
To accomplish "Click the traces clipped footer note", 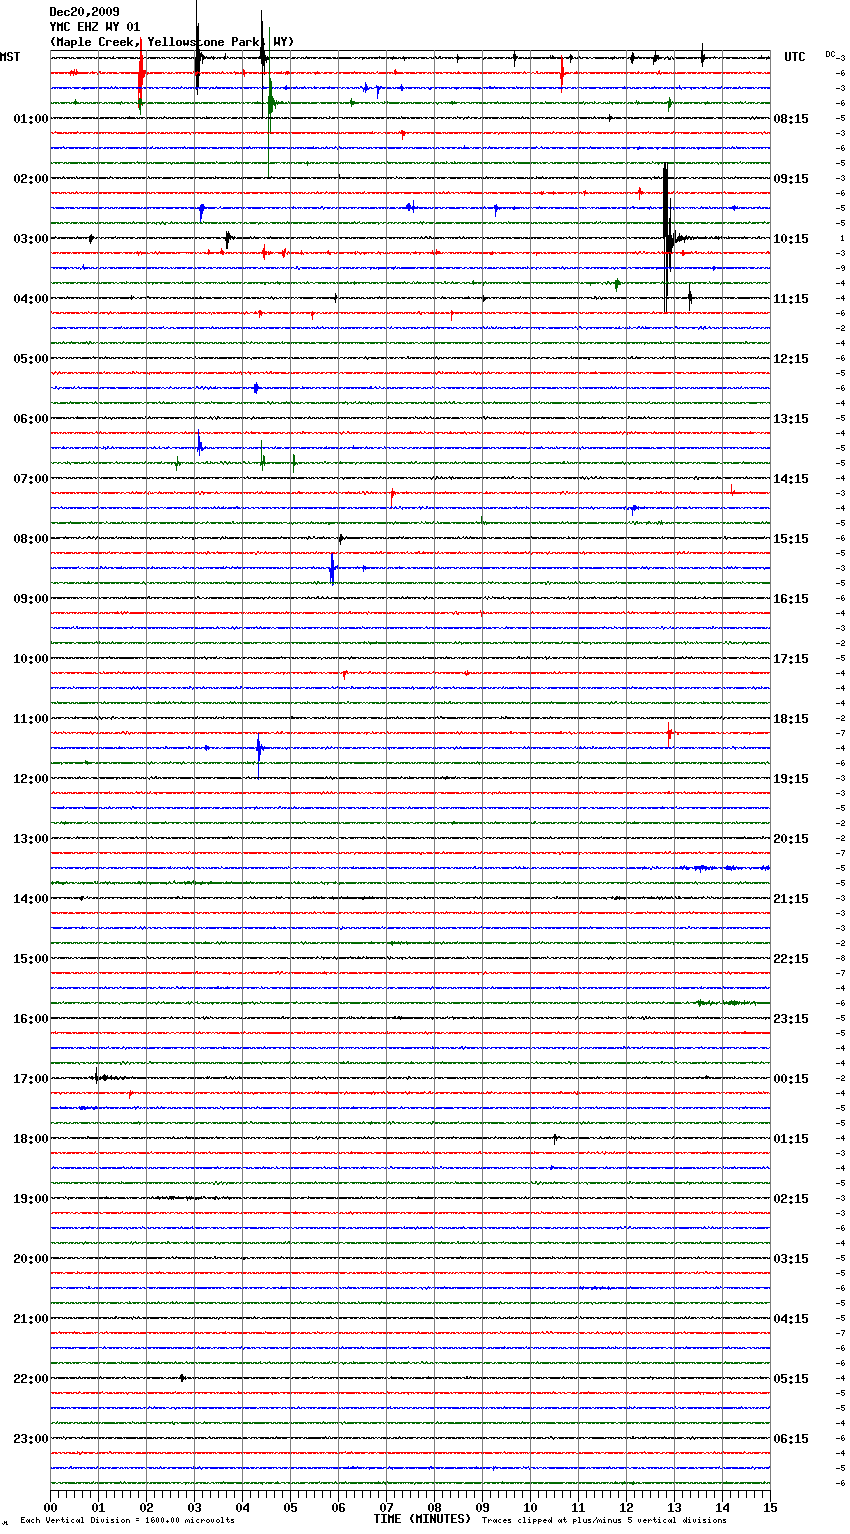I will tap(604, 1521).
